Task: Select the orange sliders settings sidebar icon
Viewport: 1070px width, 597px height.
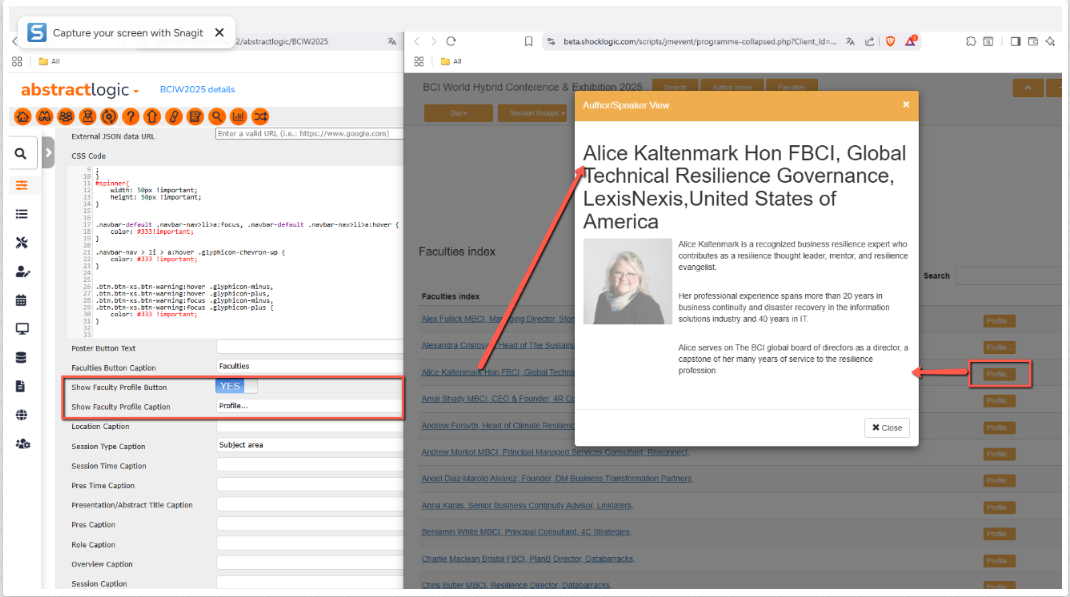Action: click(22, 185)
